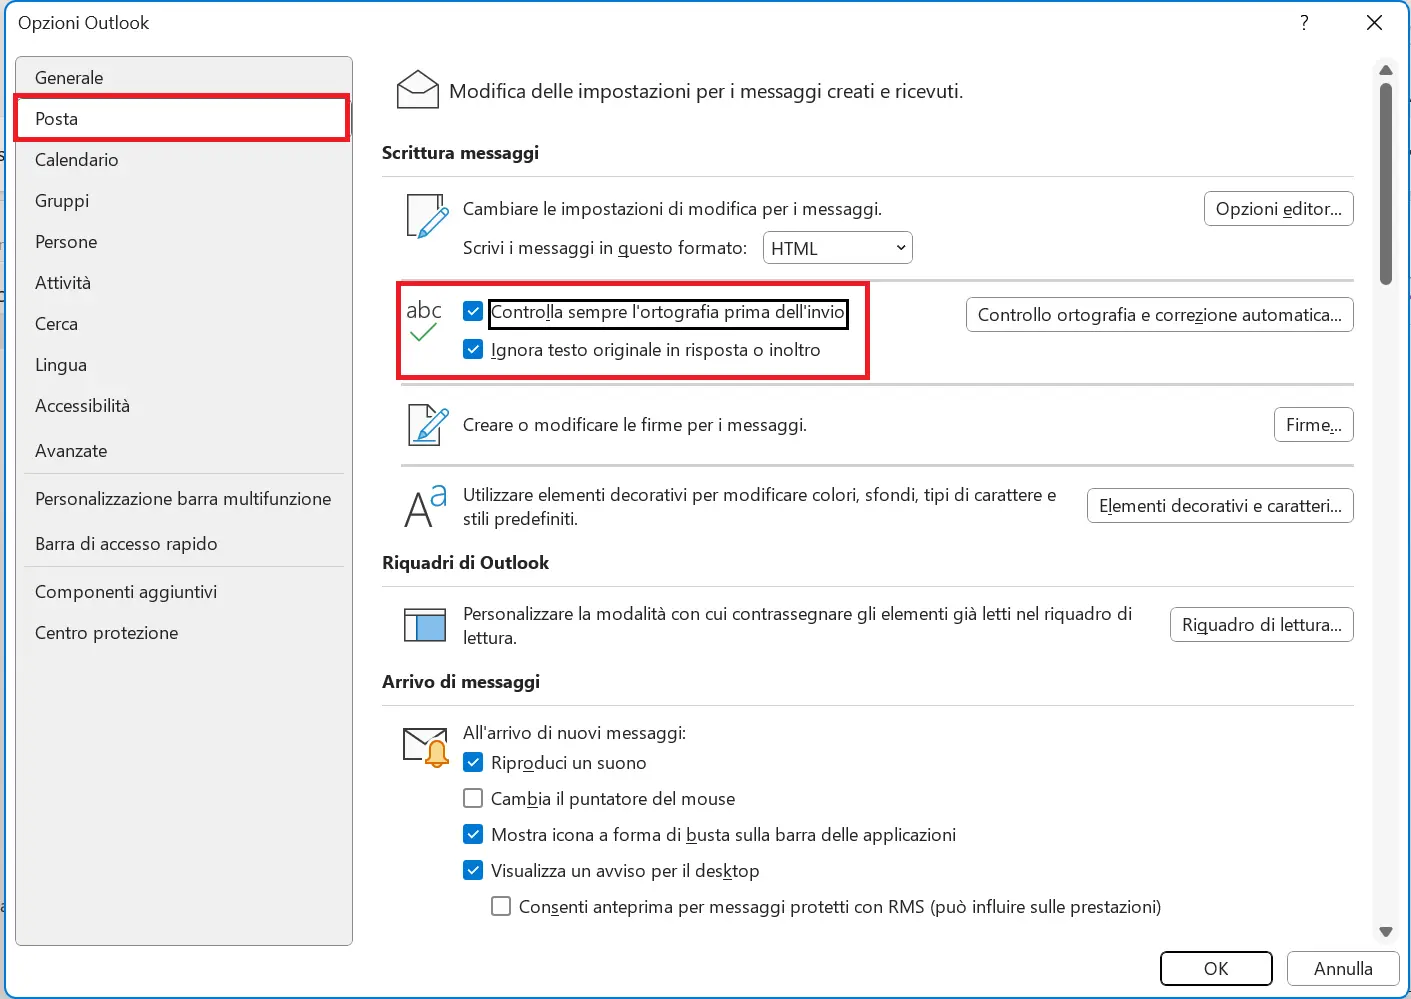Open the HTML message format dropdown
Viewport: 1411px width, 999px height.
[838, 248]
